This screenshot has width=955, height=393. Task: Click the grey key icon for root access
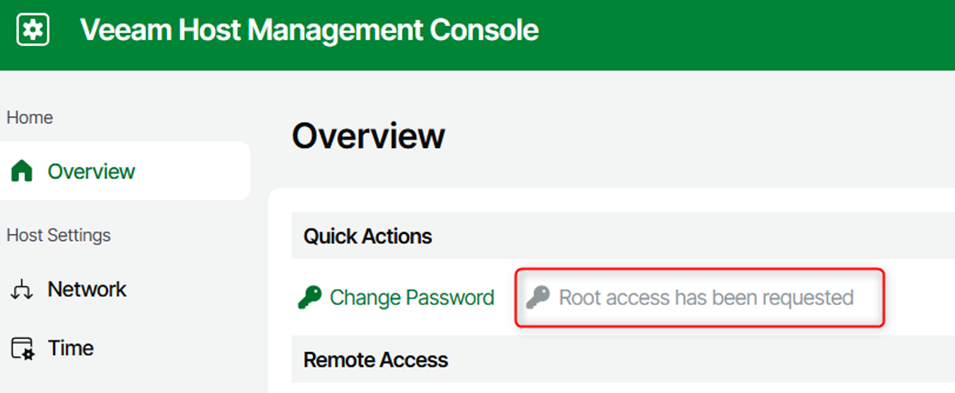(538, 298)
